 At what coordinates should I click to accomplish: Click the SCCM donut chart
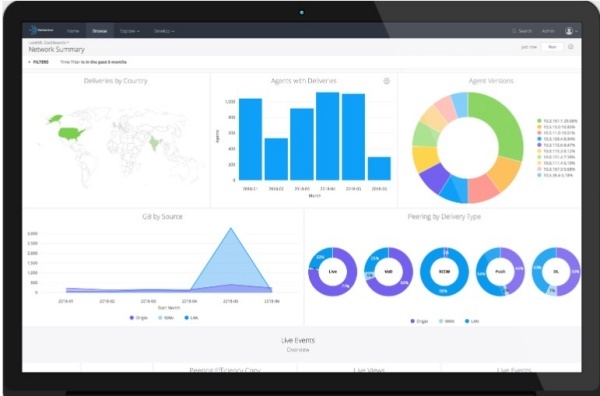[x=444, y=272]
